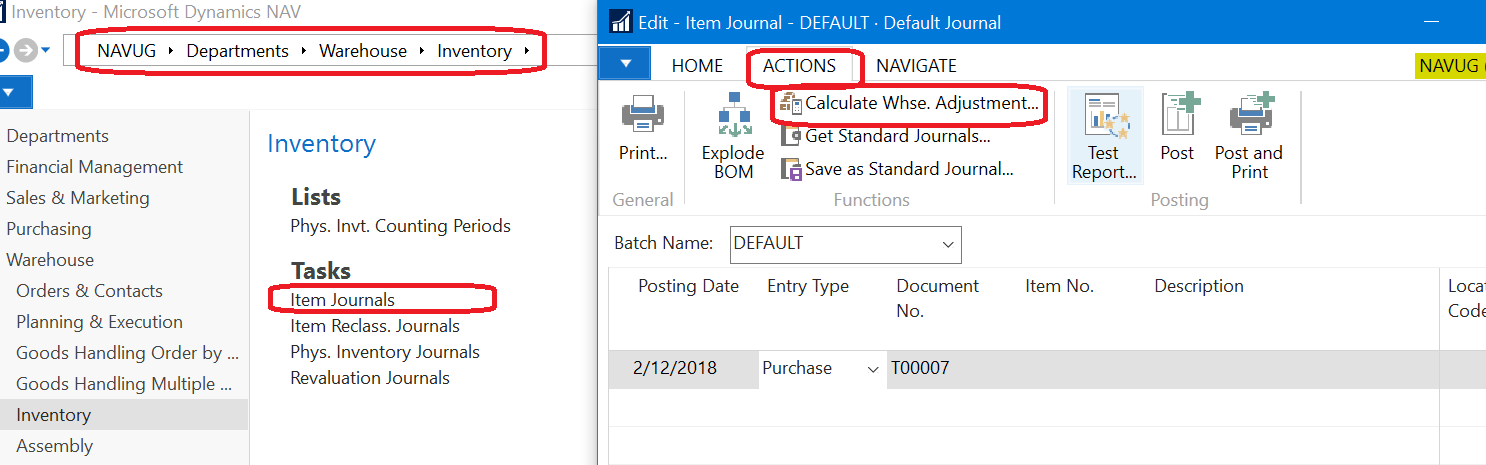Open Calculate Whse. Adjustment function
Viewport: 1486px width, 465px height.
point(921,103)
